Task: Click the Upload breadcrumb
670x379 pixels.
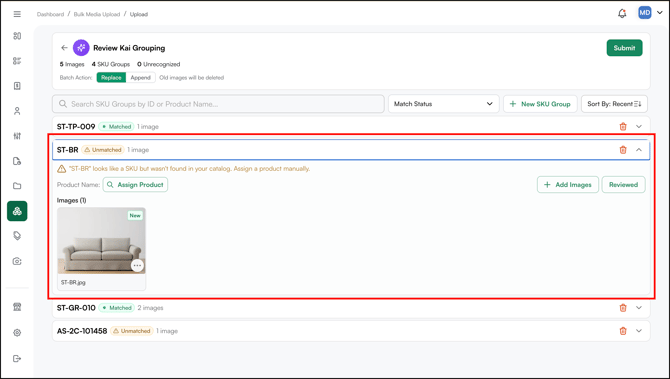Action: [x=139, y=14]
